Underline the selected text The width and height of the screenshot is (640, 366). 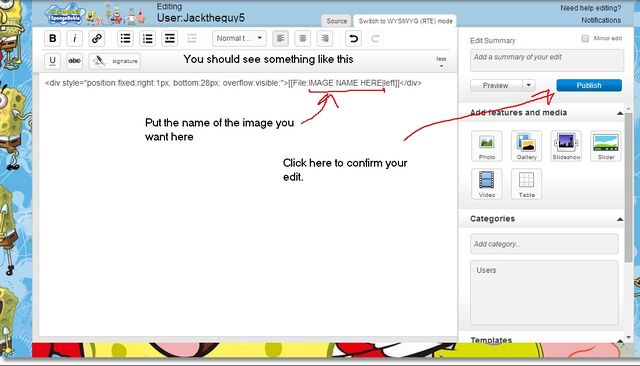(53, 61)
